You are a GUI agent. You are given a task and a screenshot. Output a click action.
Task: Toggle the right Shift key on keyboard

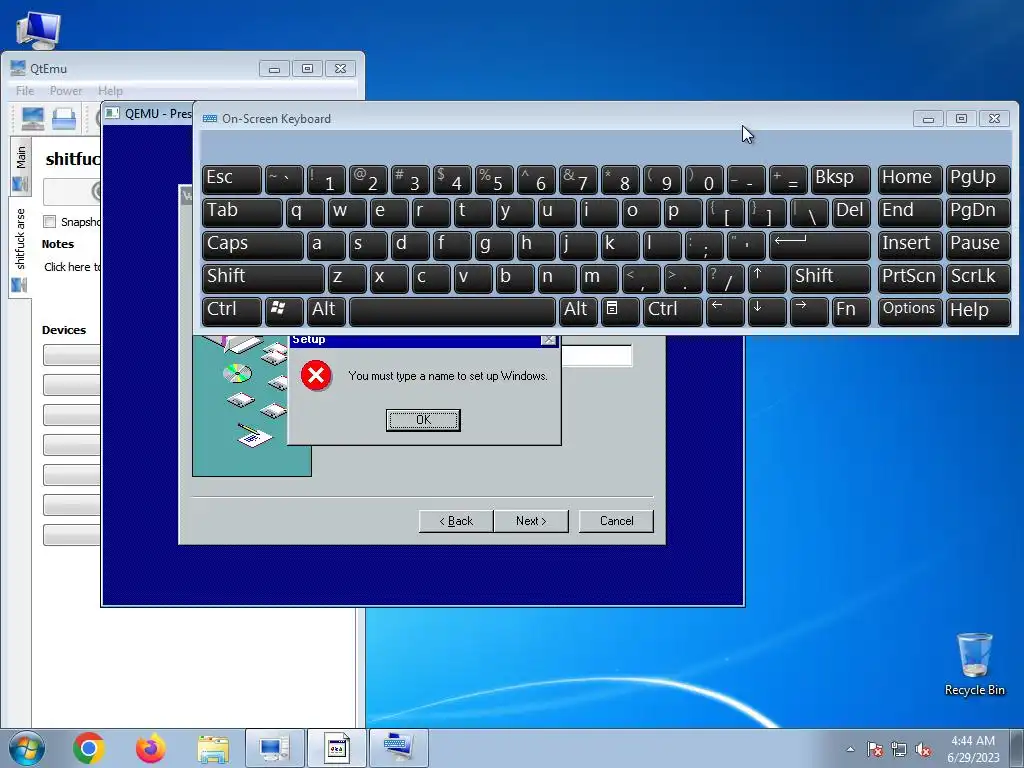[x=830, y=278]
